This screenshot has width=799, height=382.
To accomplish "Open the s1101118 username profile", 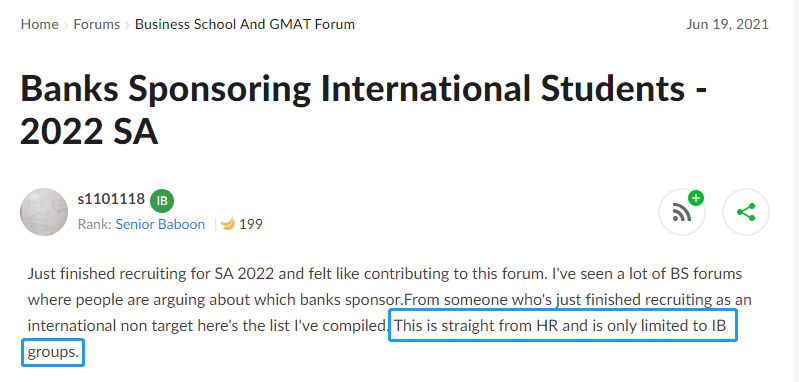I will 111,199.
